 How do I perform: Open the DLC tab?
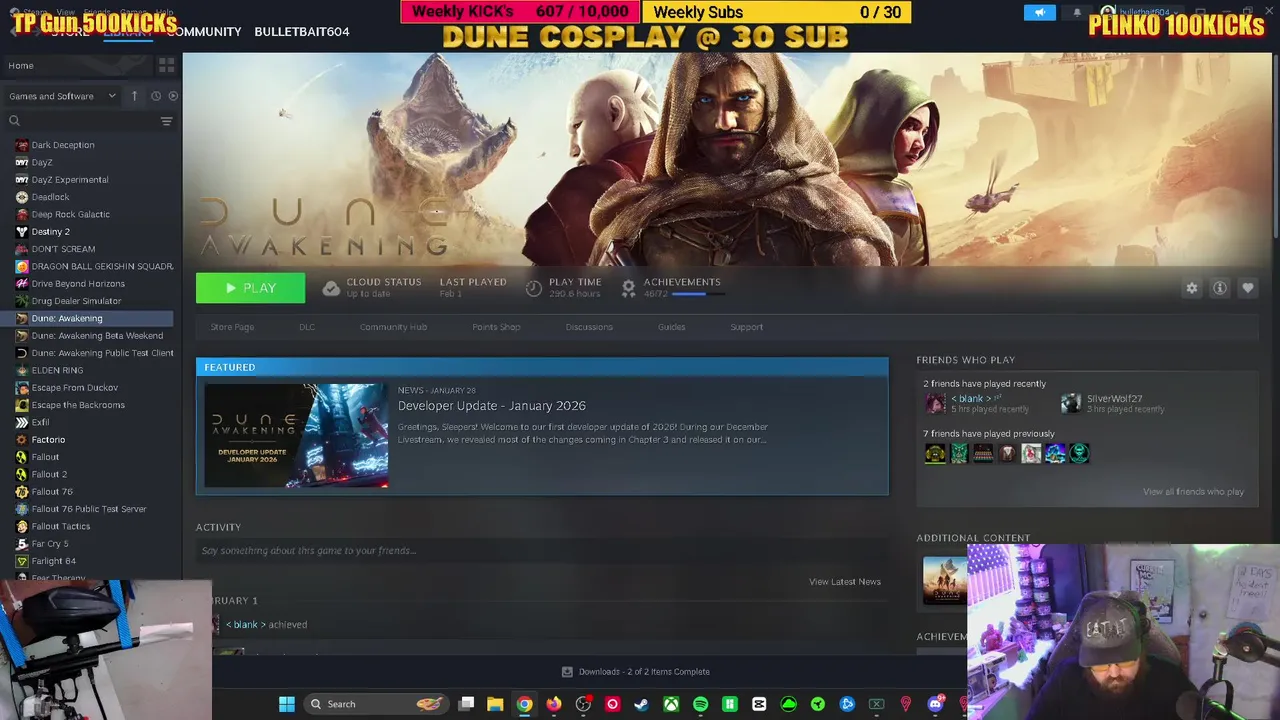307,327
